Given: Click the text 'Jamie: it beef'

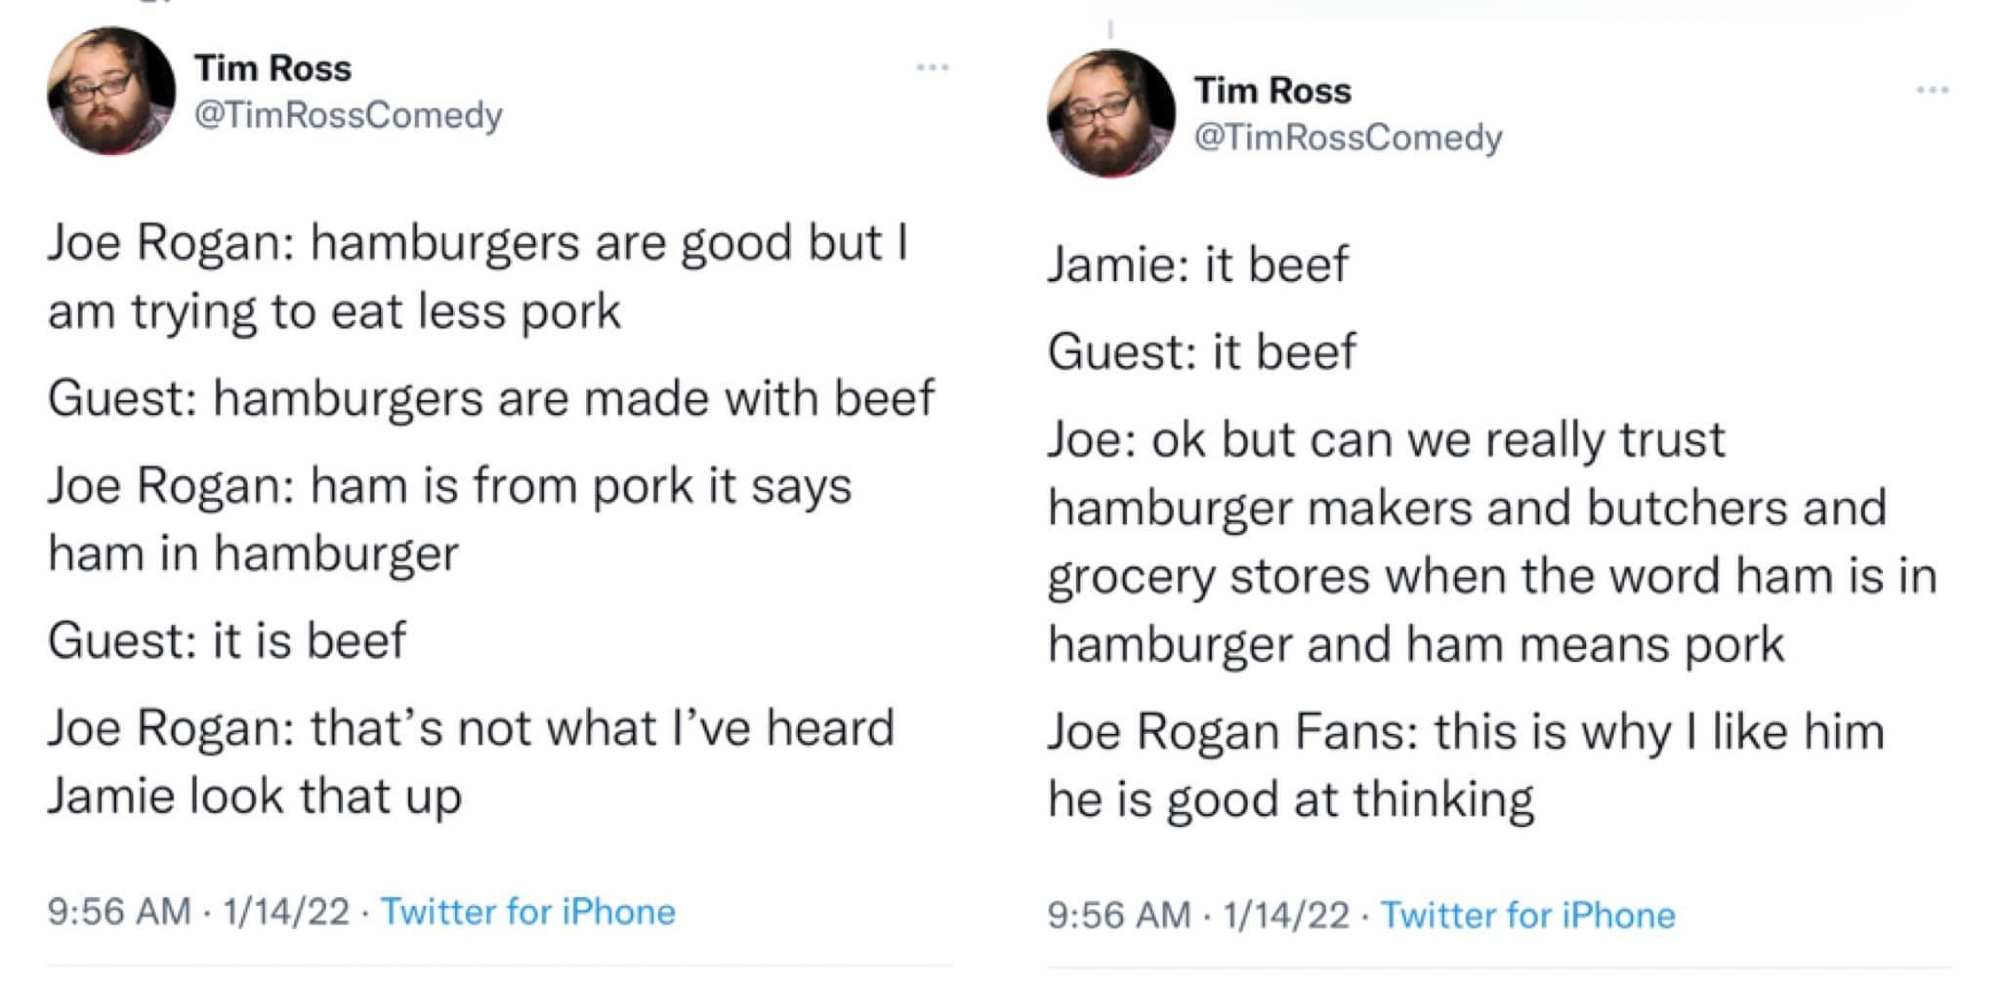Looking at the screenshot, I should tap(1198, 265).
